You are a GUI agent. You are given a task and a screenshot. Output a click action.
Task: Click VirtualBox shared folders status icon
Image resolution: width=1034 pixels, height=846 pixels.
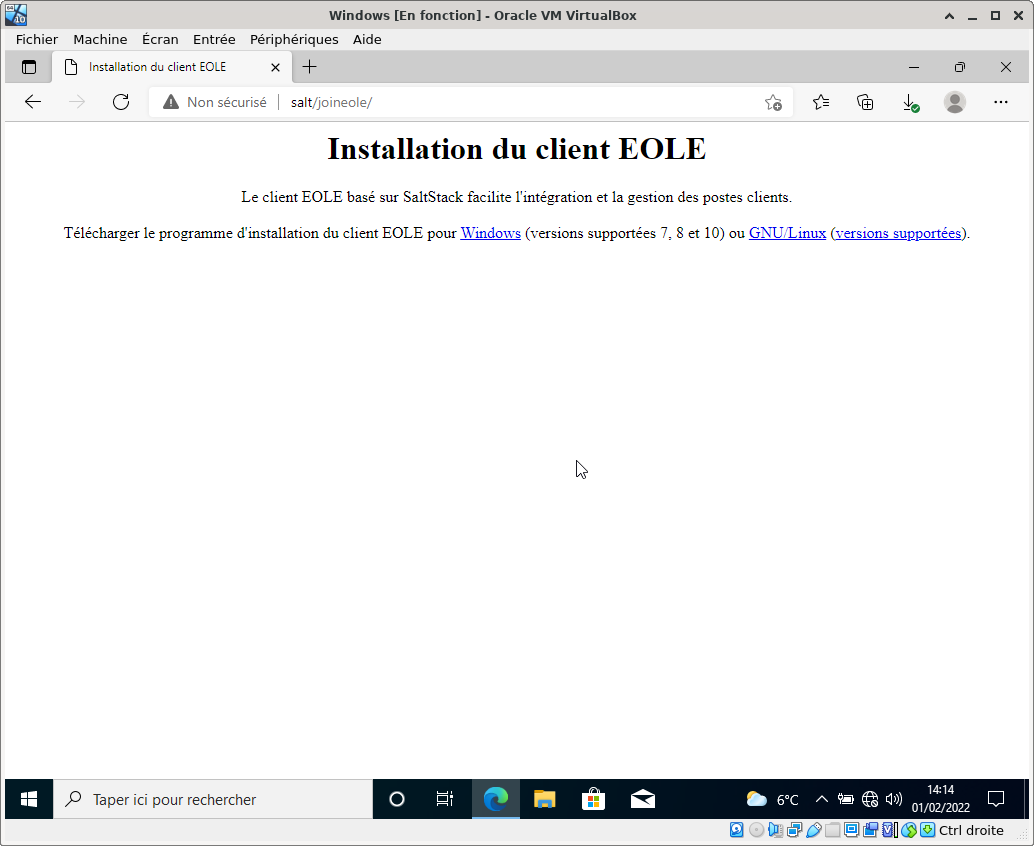832,830
